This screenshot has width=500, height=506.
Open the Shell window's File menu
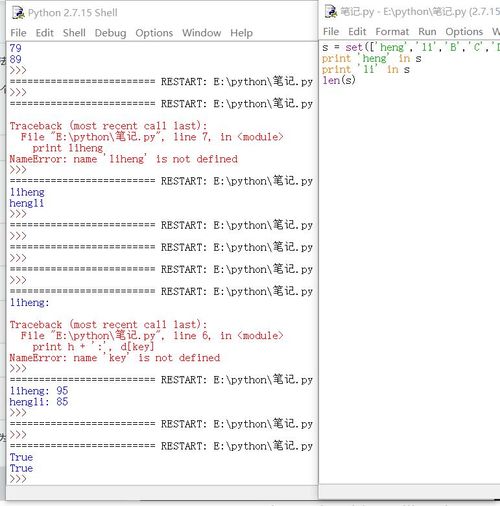(18, 33)
